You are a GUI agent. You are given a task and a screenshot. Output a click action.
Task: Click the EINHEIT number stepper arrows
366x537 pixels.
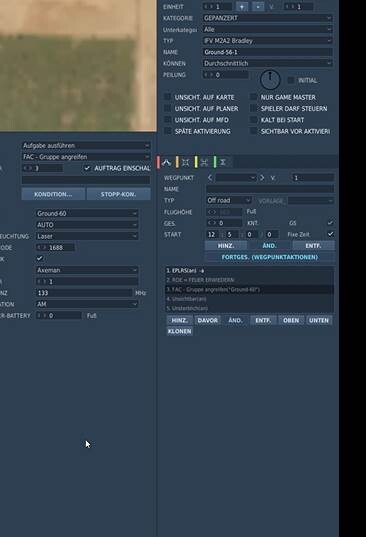point(208,7)
